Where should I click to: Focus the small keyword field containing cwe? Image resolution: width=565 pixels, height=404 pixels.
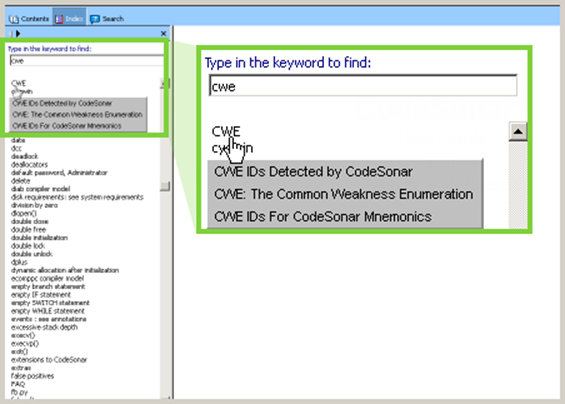click(x=86, y=61)
